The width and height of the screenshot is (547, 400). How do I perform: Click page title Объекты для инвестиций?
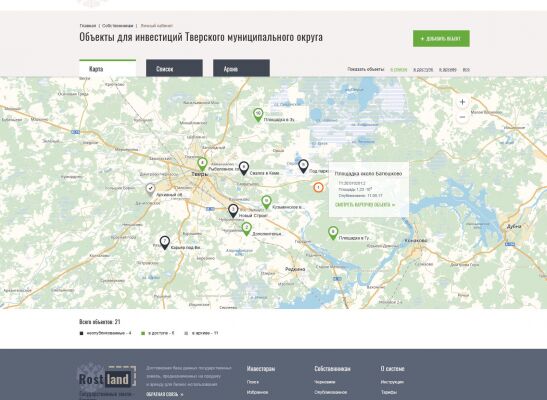tap(201, 37)
